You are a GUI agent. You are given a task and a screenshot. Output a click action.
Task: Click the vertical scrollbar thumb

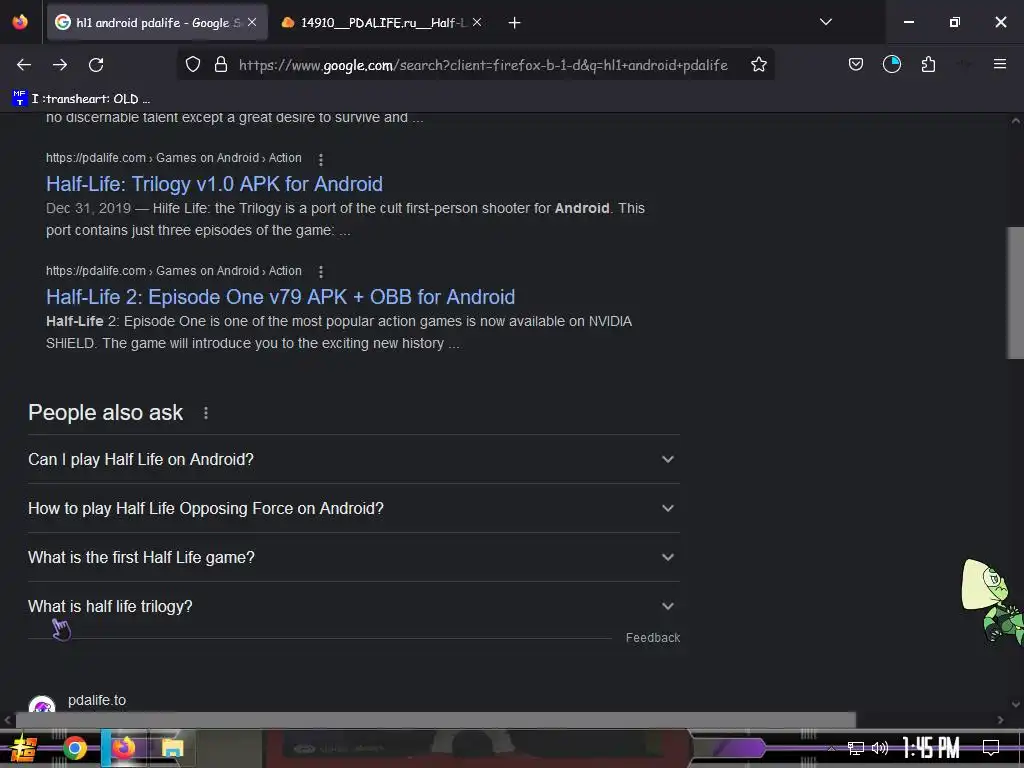(1015, 293)
